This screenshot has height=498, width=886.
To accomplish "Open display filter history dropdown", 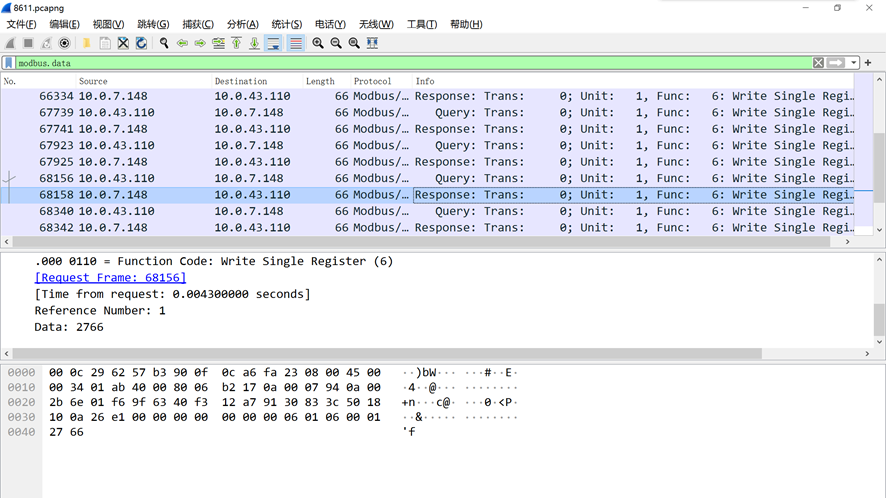I will point(853,63).
